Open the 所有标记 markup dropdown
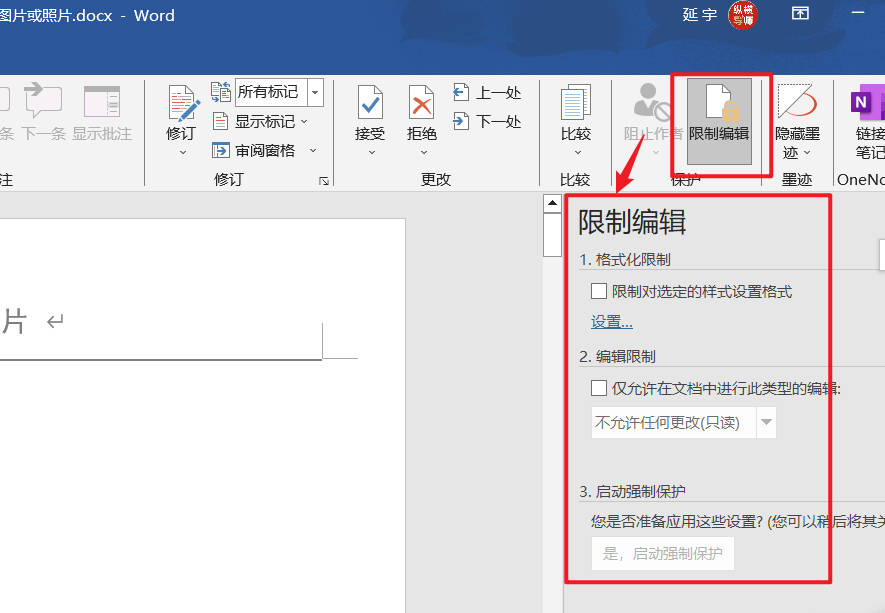Image resolution: width=885 pixels, height=613 pixels. pos(314,91)
